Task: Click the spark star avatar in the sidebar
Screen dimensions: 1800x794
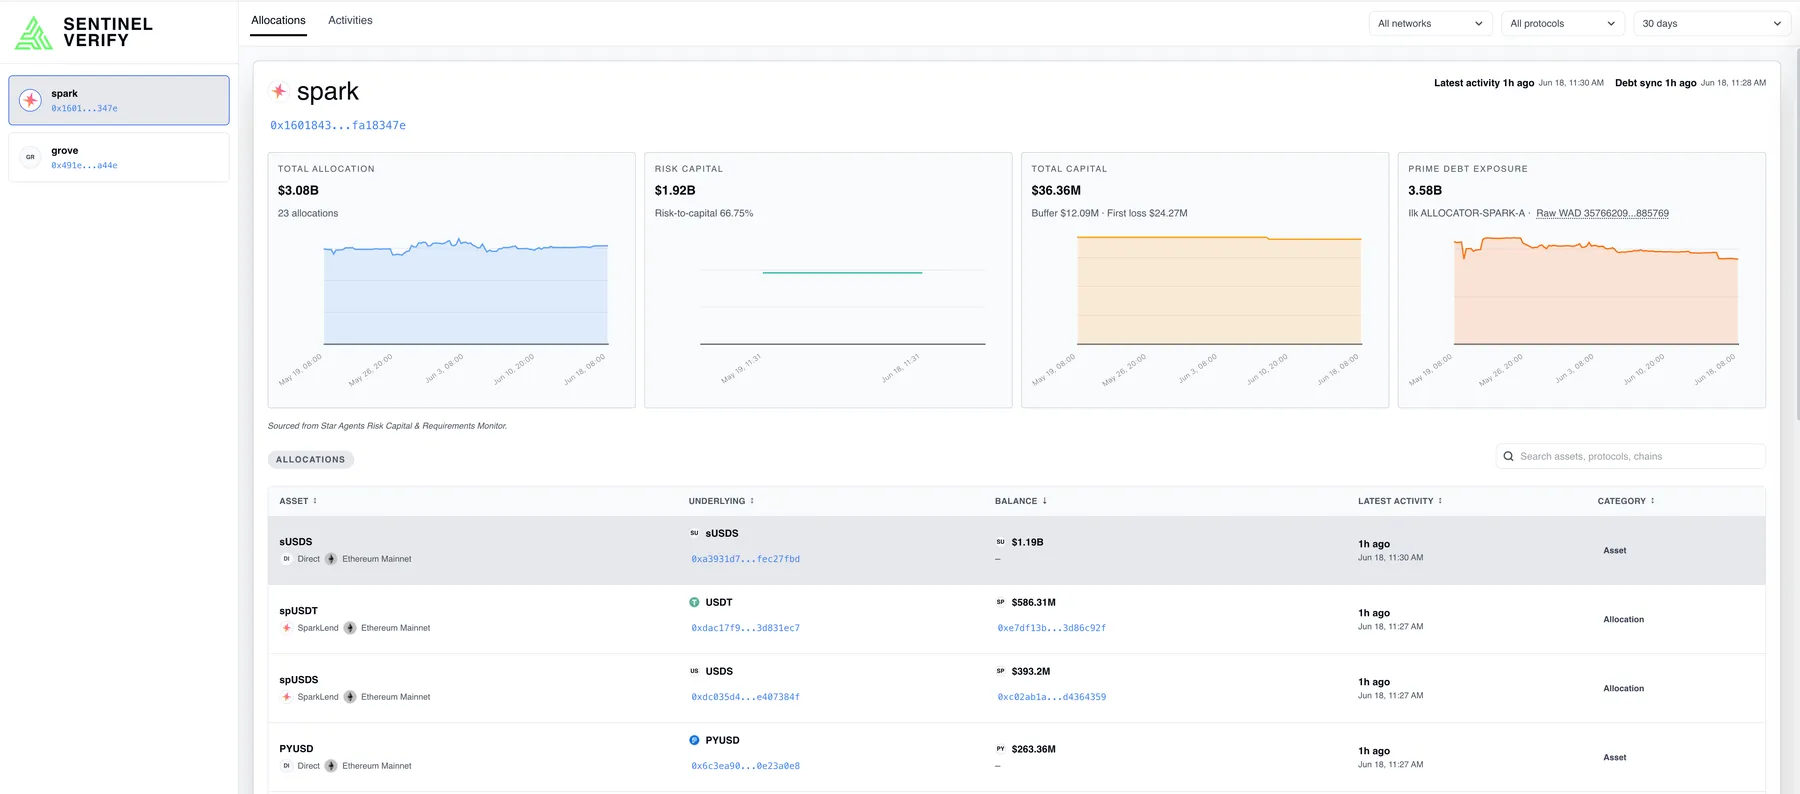Action: point(31,100)
